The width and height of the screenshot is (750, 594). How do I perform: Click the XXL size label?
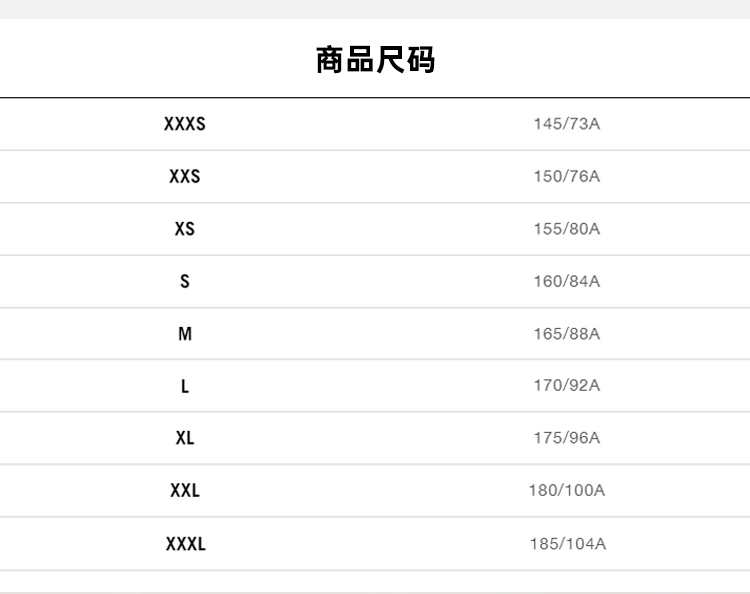tap(185, 491)
